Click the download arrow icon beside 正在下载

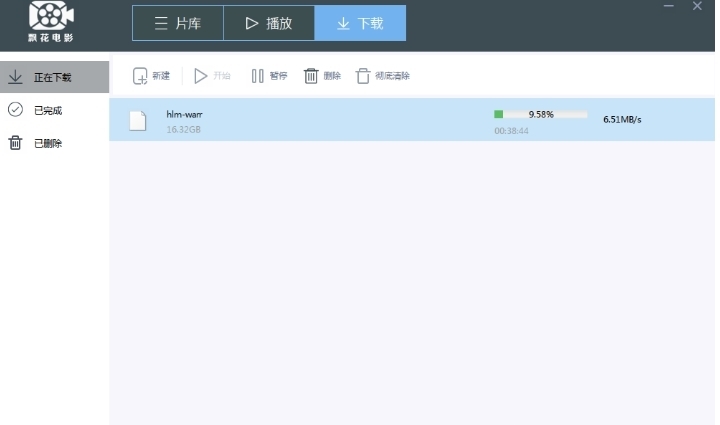(x=15, y=77)
